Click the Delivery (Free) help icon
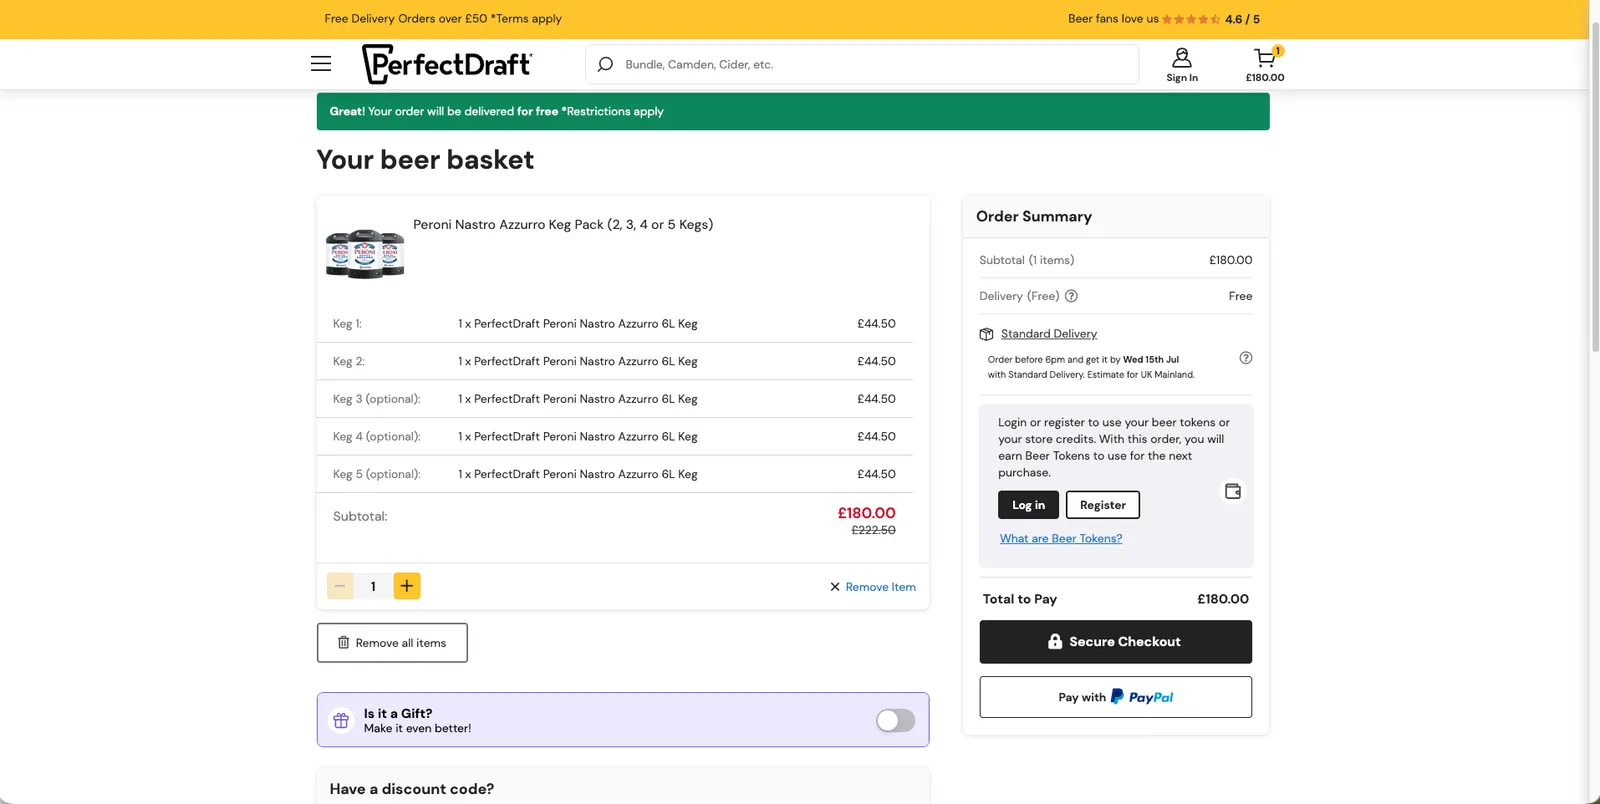Viewport: 1600px width, 804px height. pyautogui.click(x=1071, y=296)
